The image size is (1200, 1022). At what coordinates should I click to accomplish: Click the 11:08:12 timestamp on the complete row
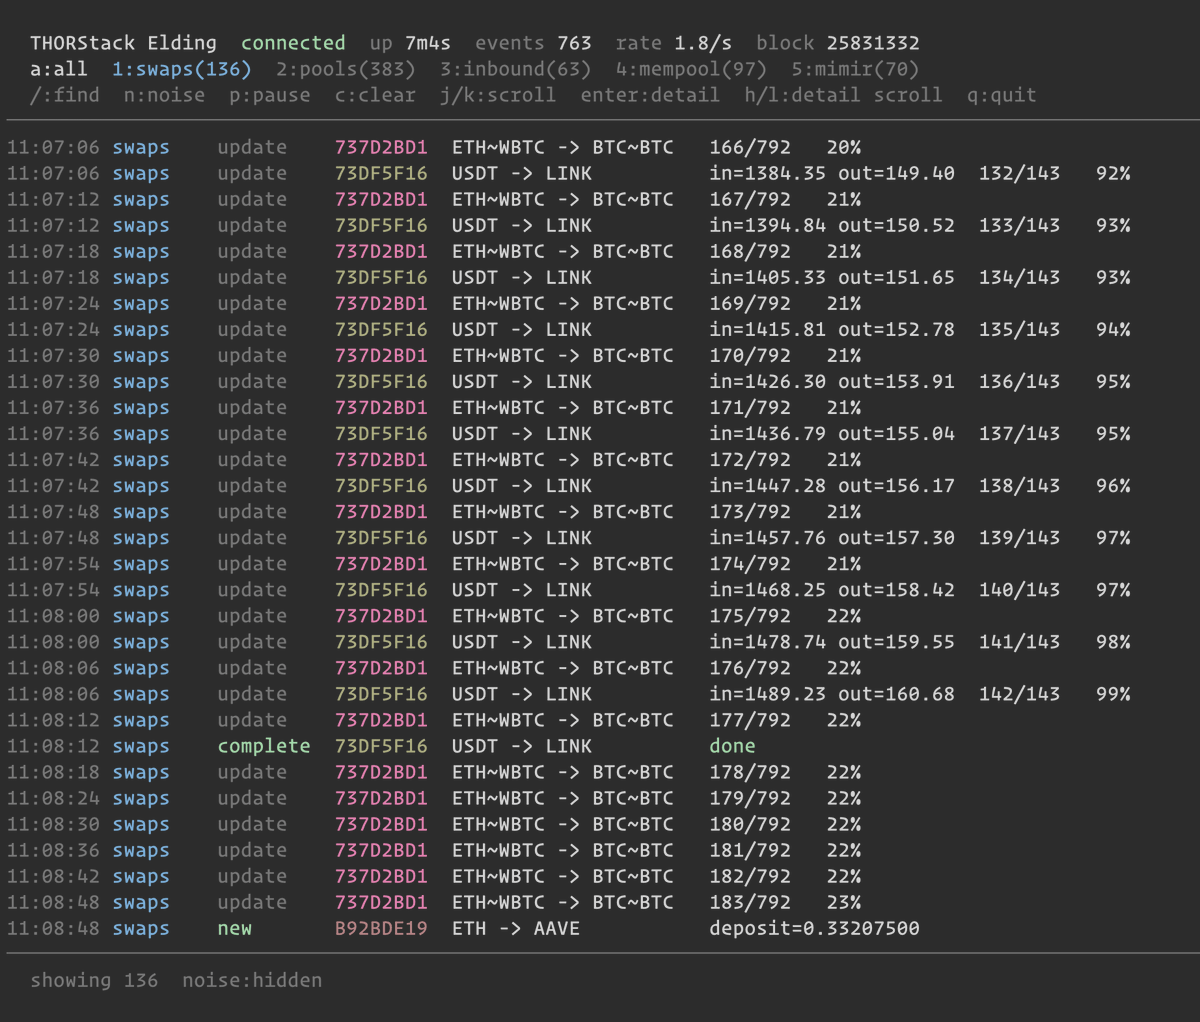53,746
